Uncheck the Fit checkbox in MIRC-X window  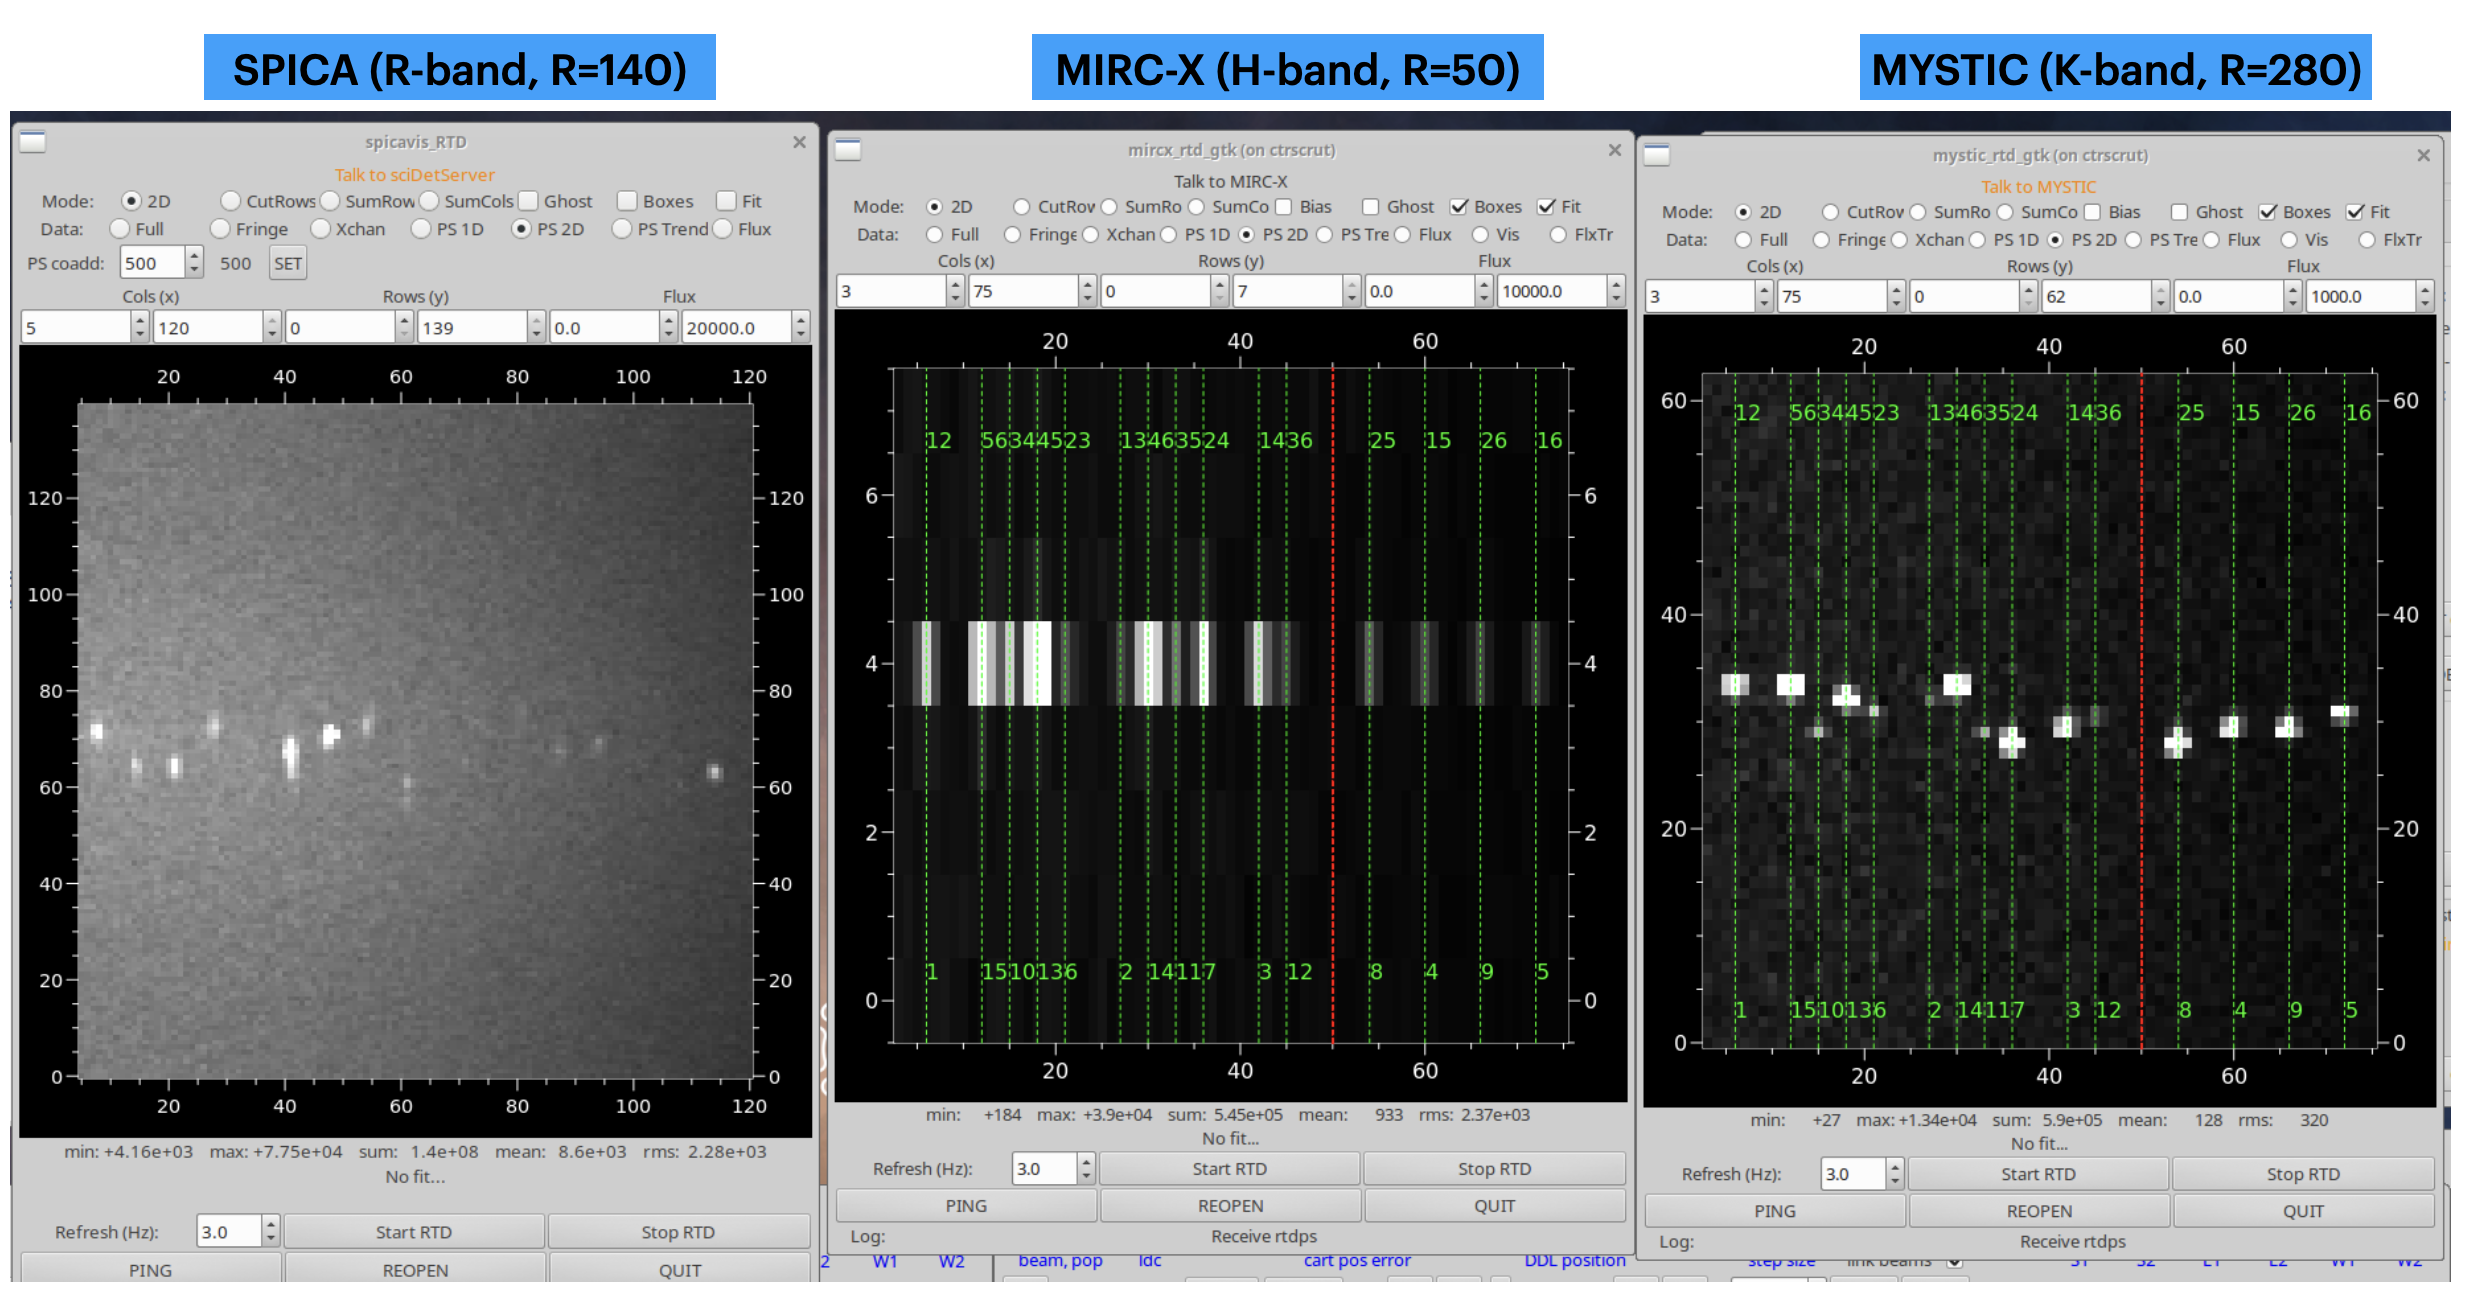[1547, 207]
